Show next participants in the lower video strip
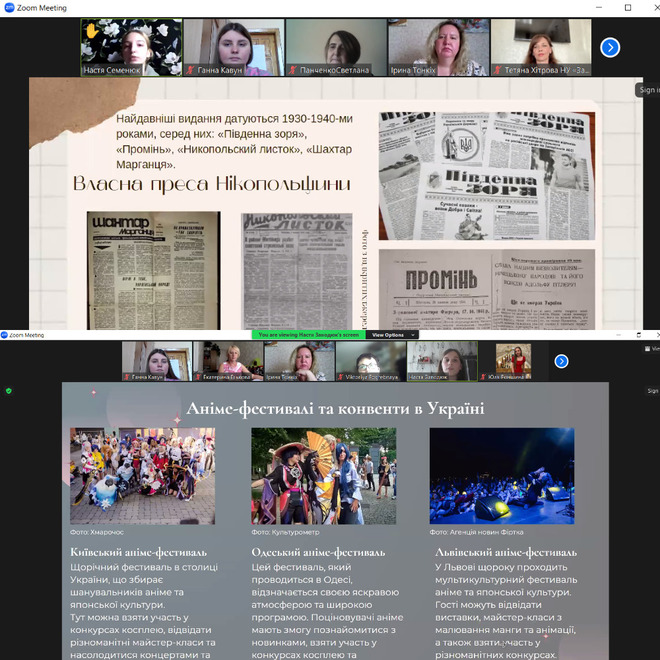Image resolution: width=660 pixels, height=660 pixels. pos(561,361)
